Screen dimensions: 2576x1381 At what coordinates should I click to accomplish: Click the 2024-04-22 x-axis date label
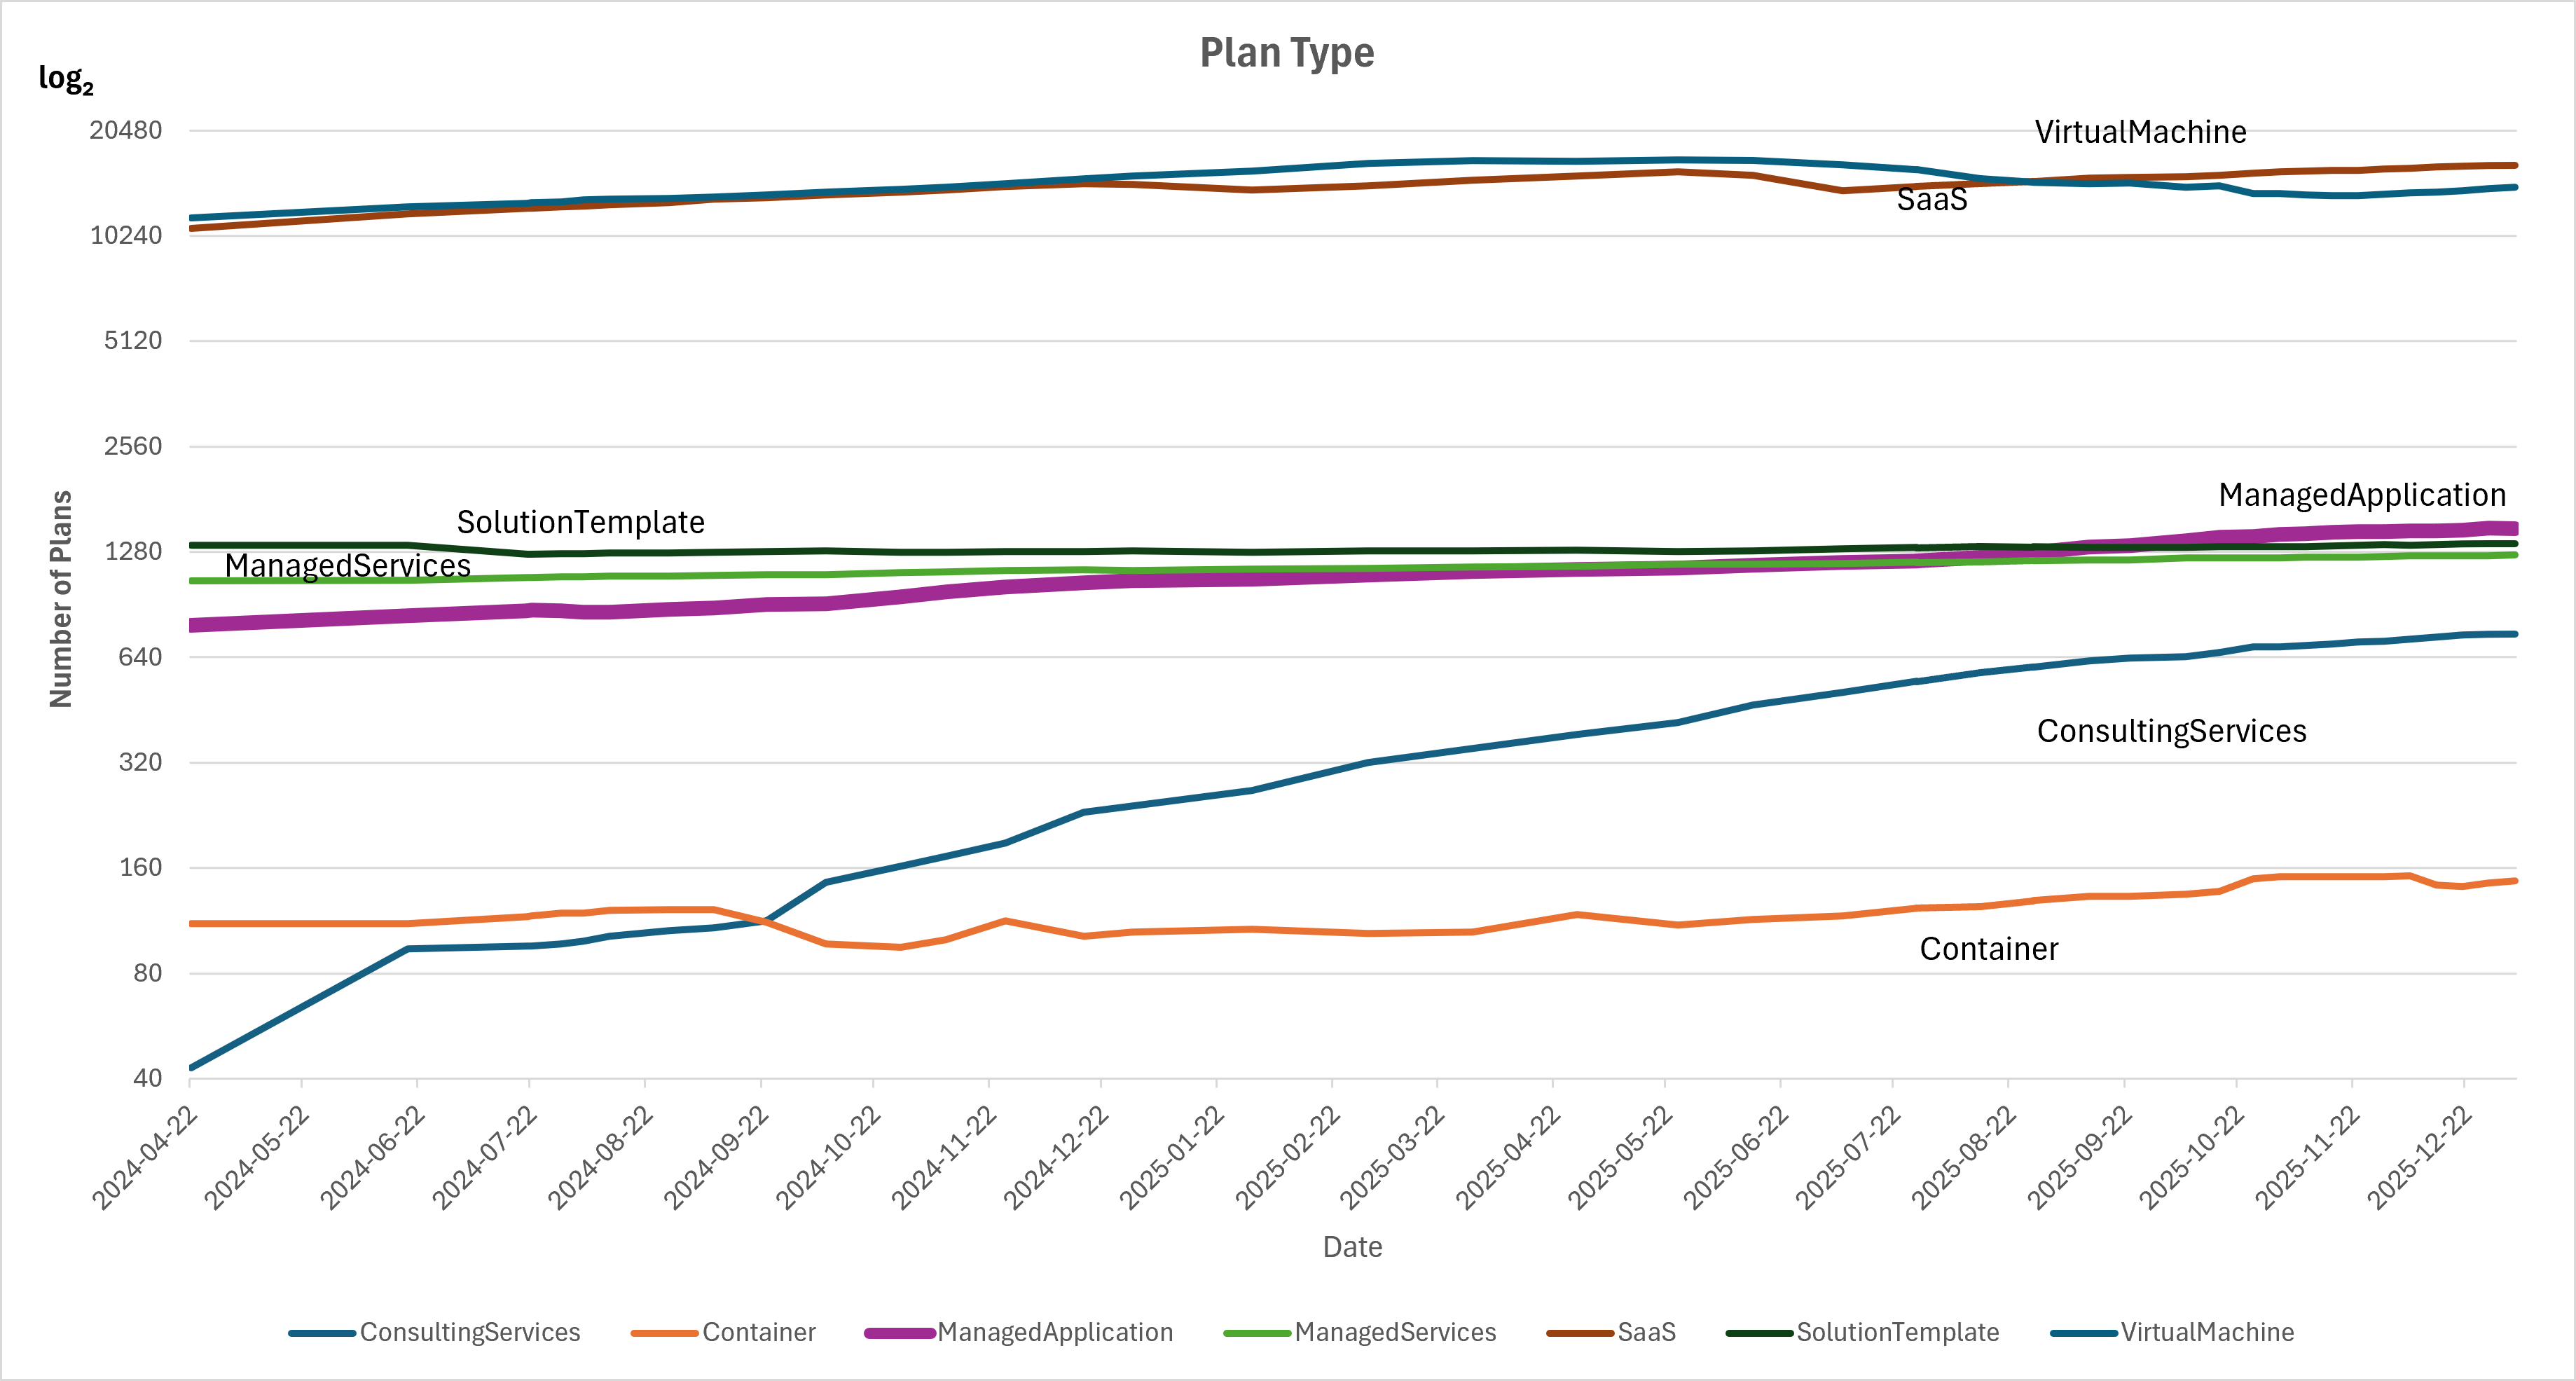(x=146, y=1159)
